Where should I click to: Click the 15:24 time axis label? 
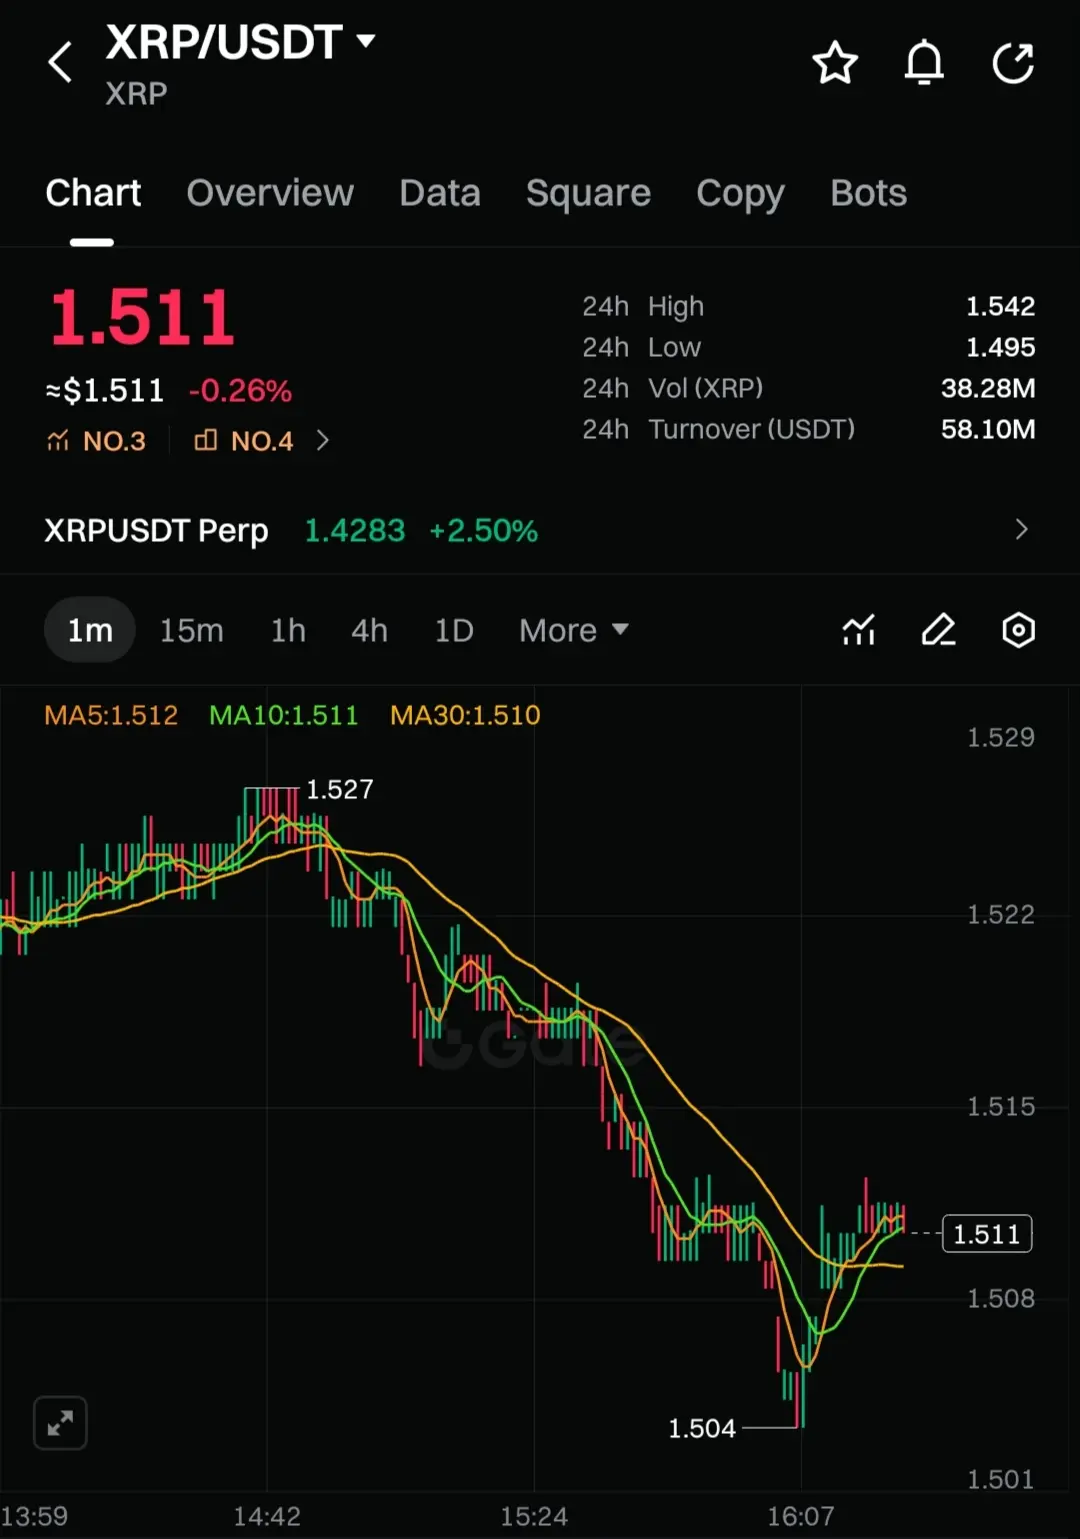(x=534, y=1516)
